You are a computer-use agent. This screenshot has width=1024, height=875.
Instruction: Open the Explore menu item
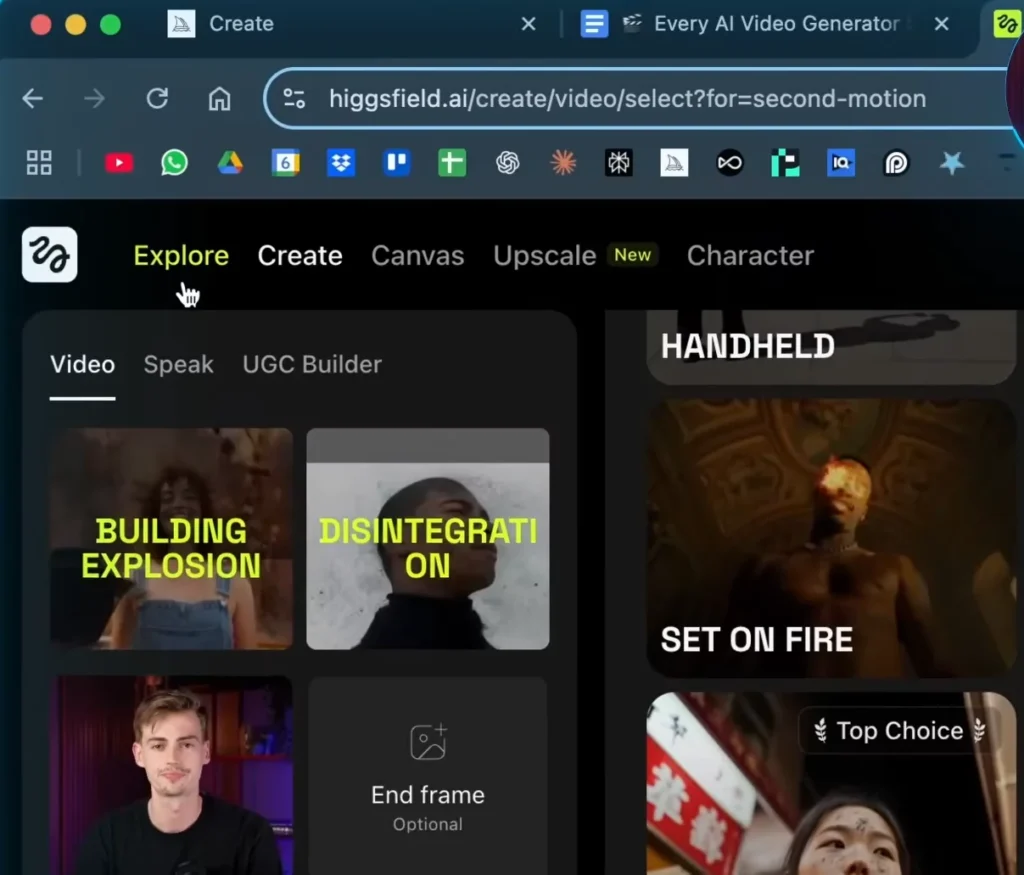click(x=181, y=255)
